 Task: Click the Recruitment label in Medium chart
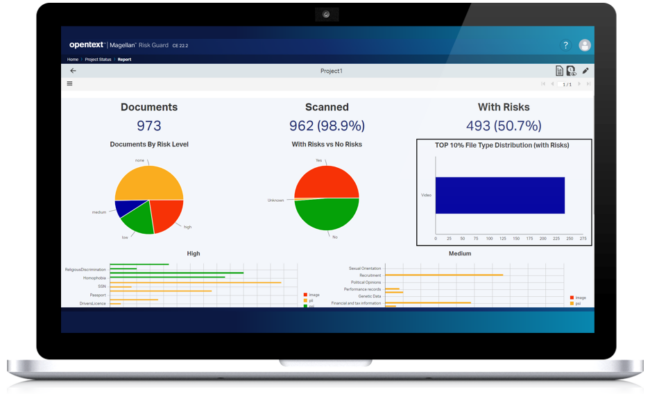[x=370, y=275]
